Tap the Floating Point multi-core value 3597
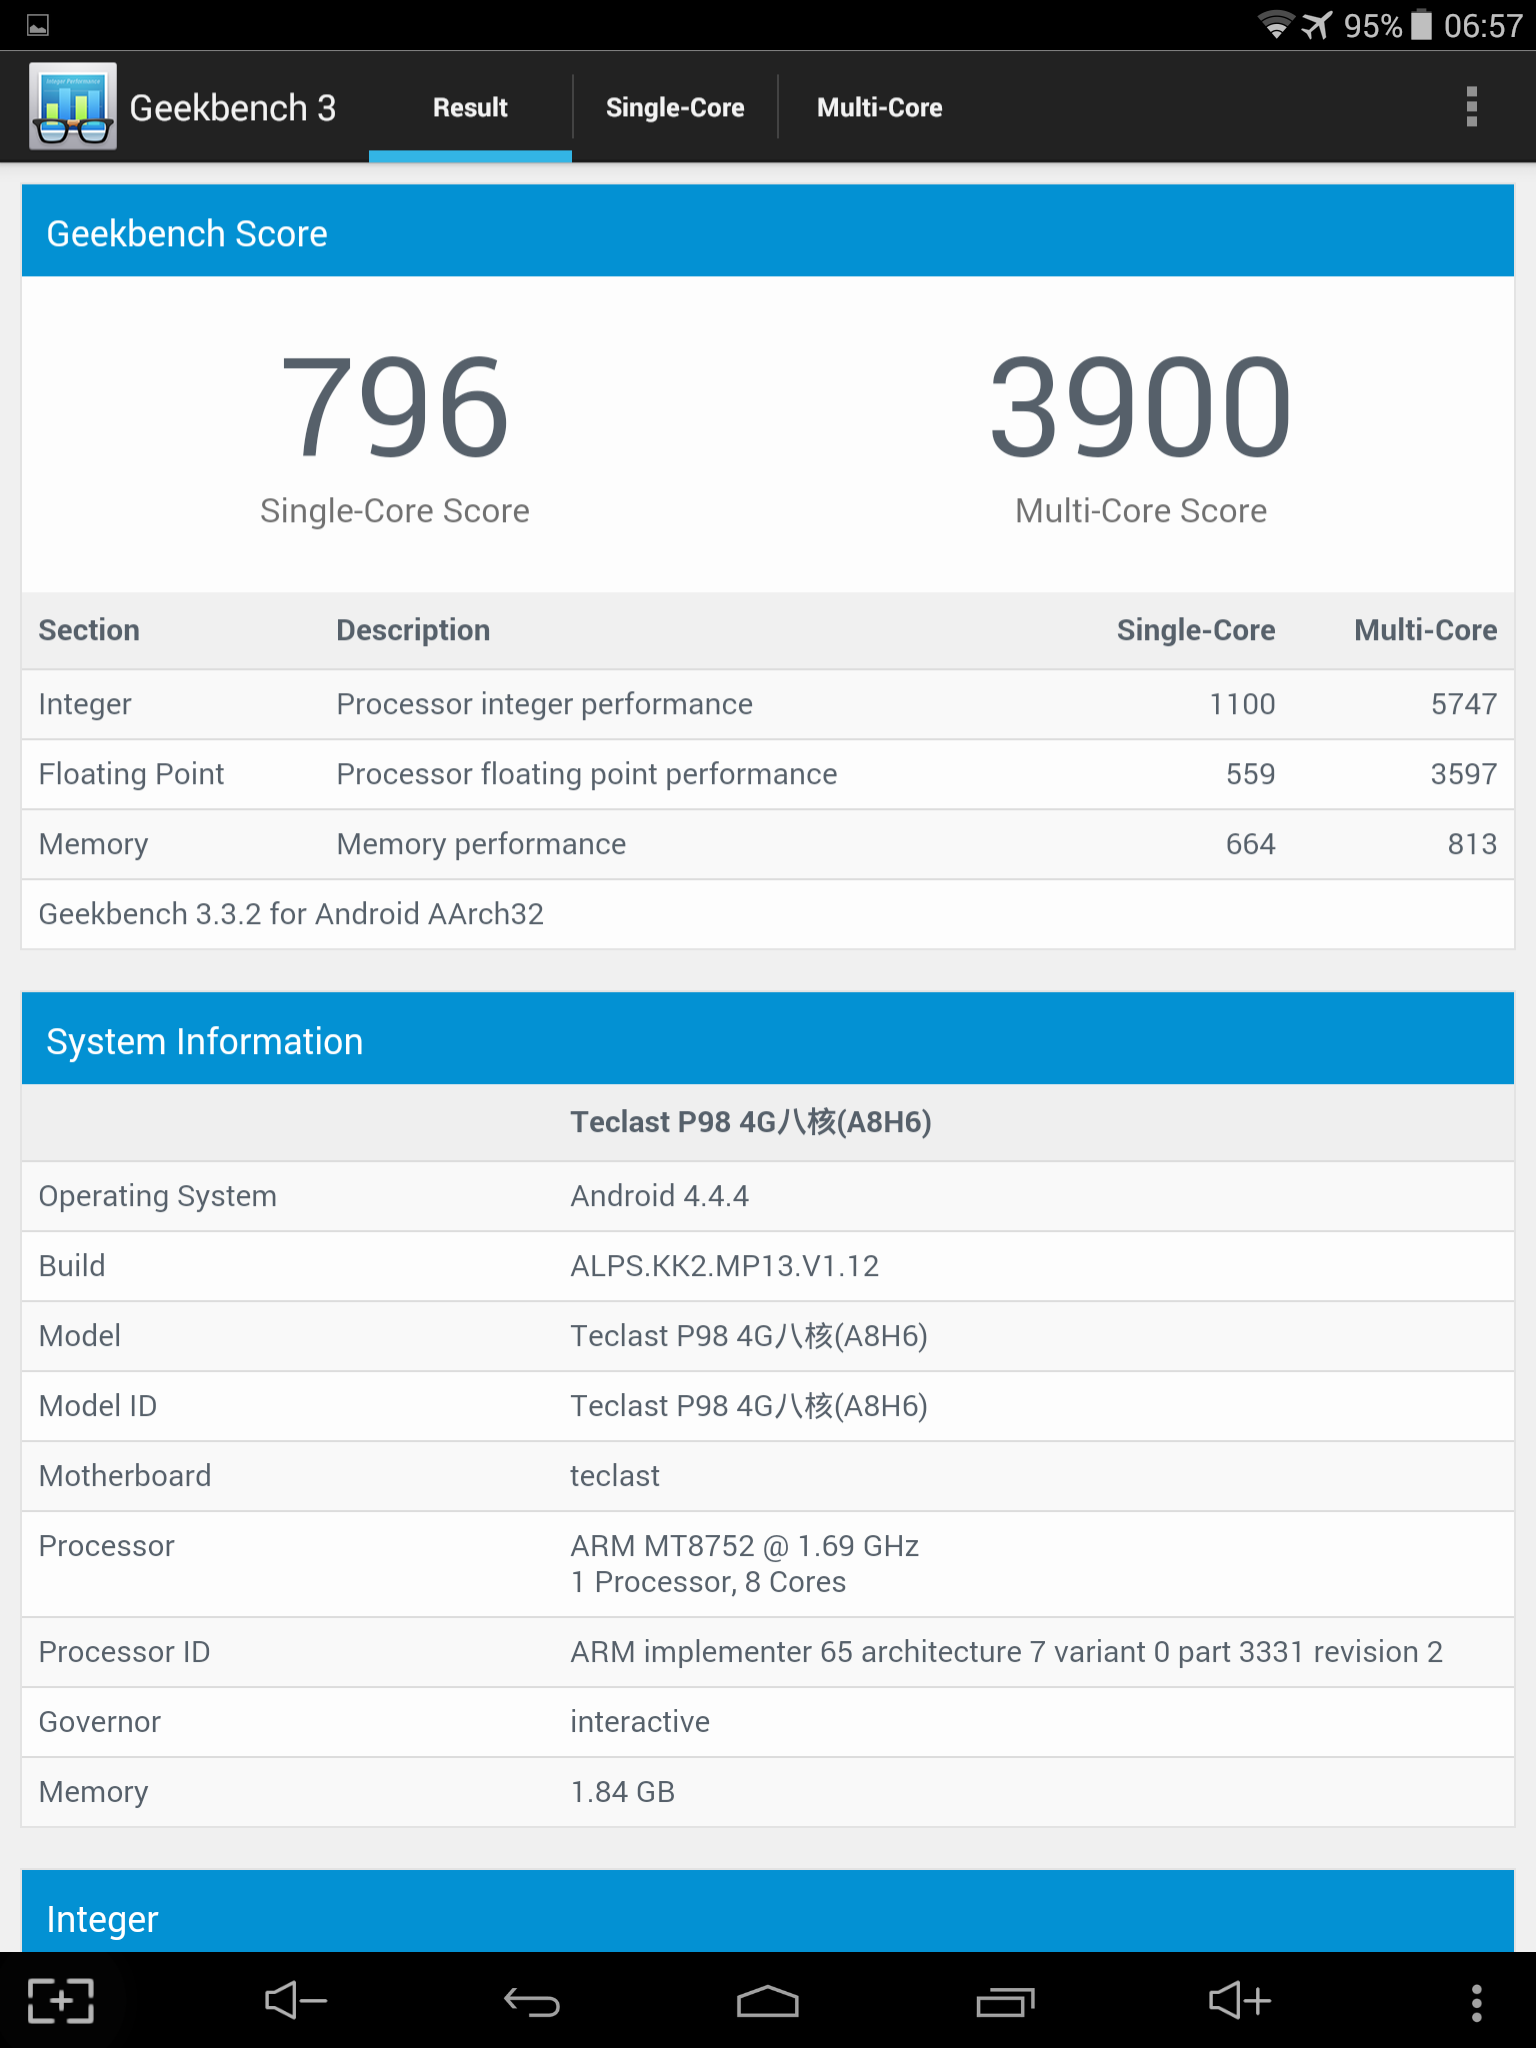 pos(1464,774)
